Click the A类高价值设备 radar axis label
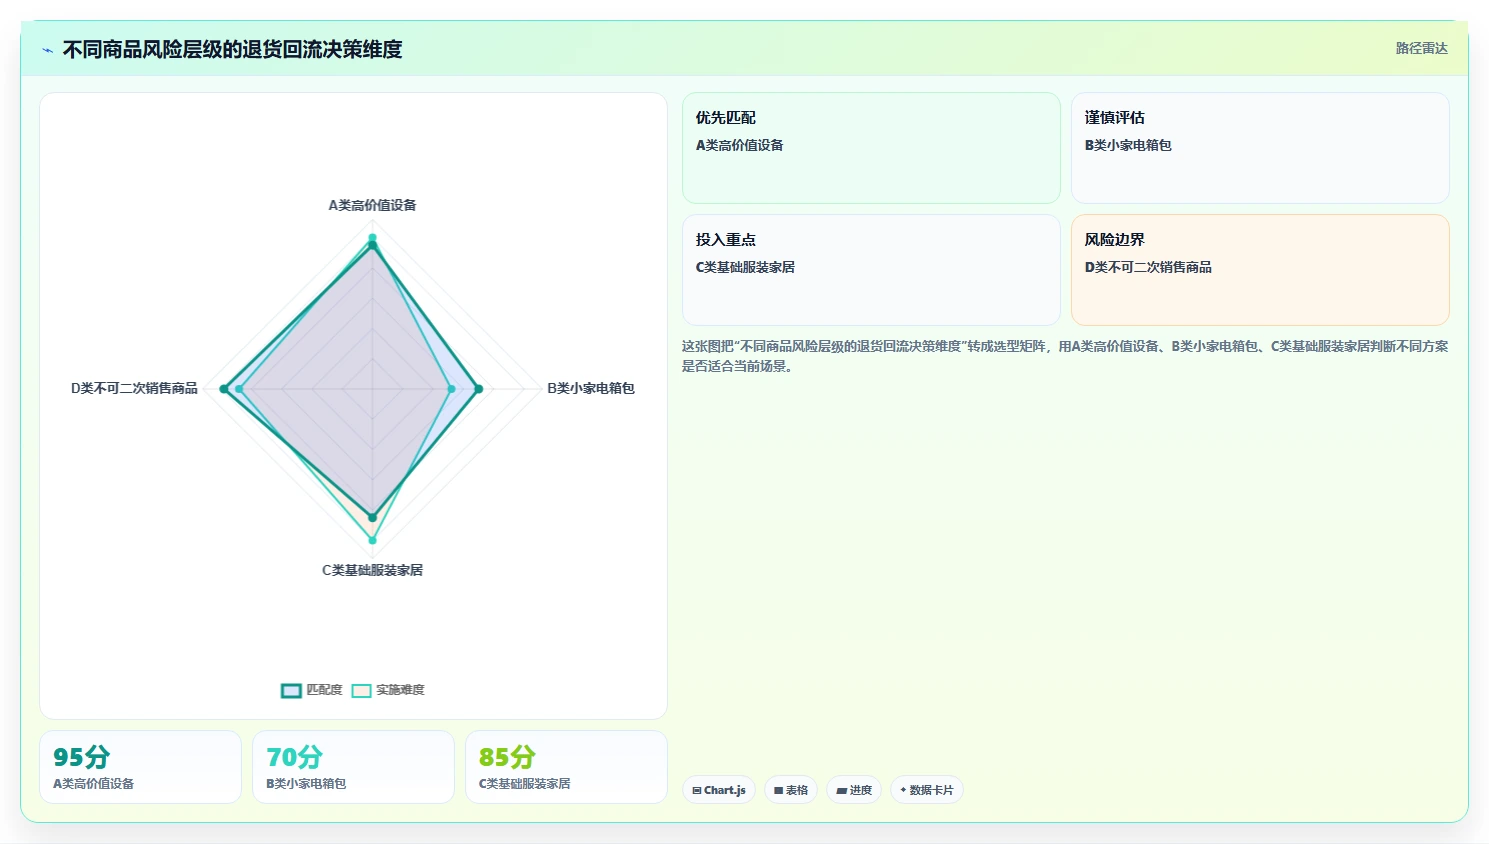 372,205
